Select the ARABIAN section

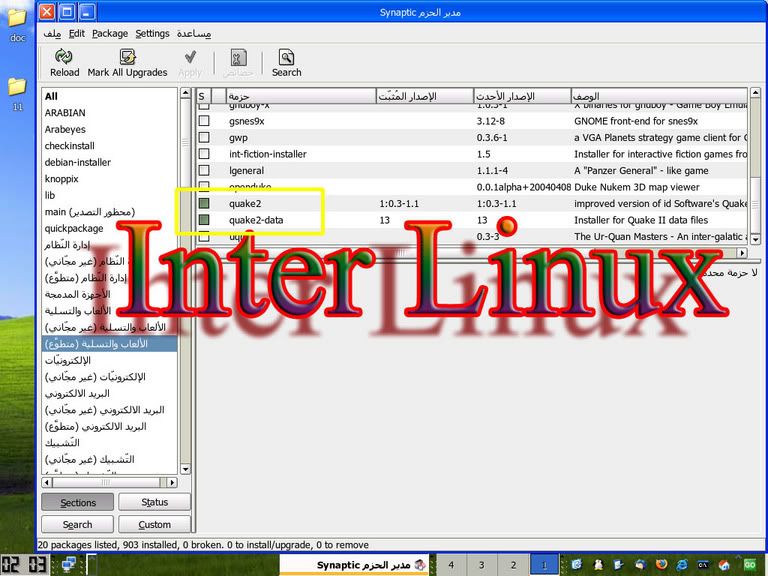click(65, 113)
